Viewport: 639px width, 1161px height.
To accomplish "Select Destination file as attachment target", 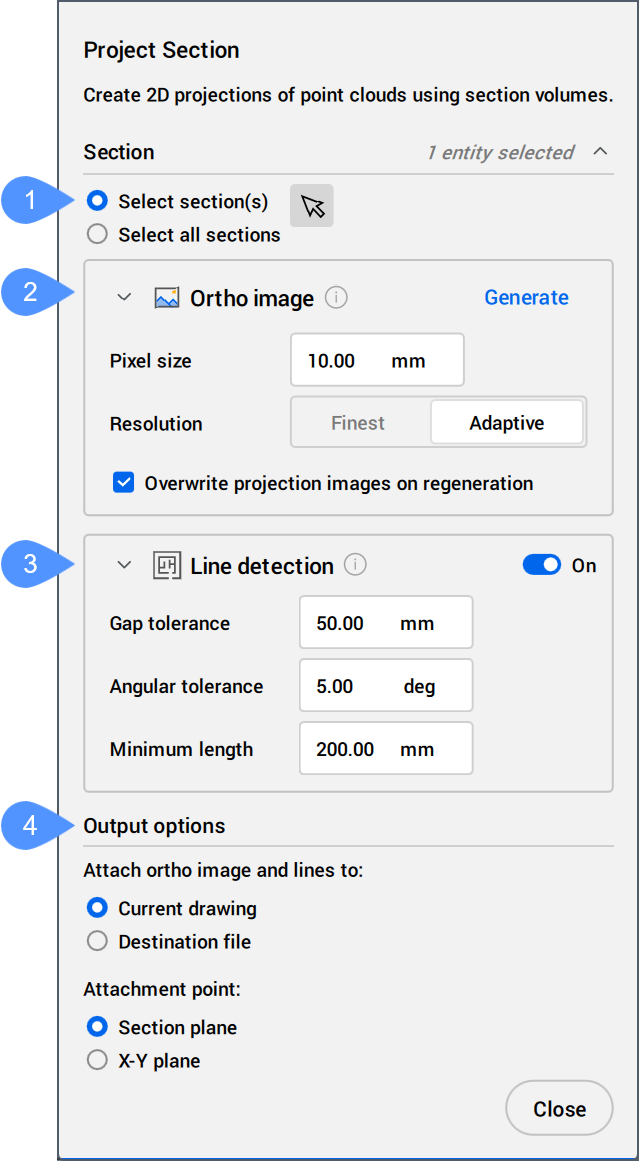I will 98,942.
